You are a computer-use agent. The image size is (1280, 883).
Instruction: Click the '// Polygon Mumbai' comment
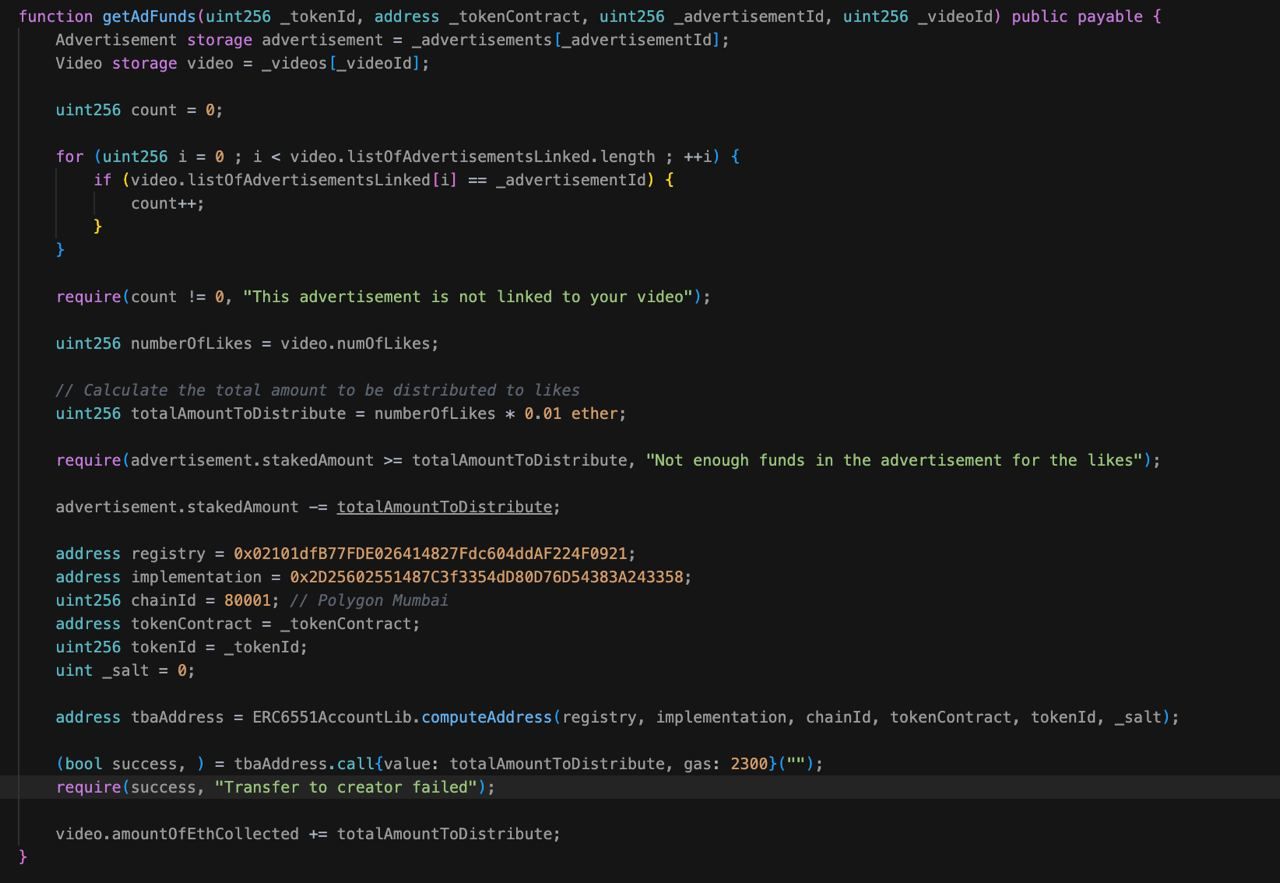coord(370,600)
